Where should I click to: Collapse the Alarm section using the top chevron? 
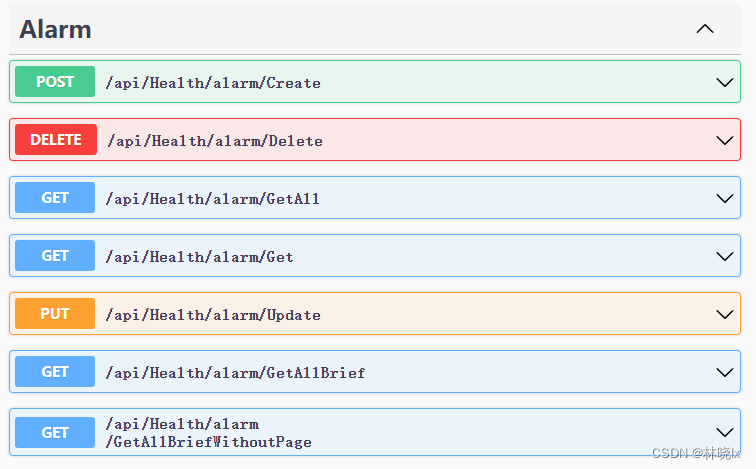point(705,29)
